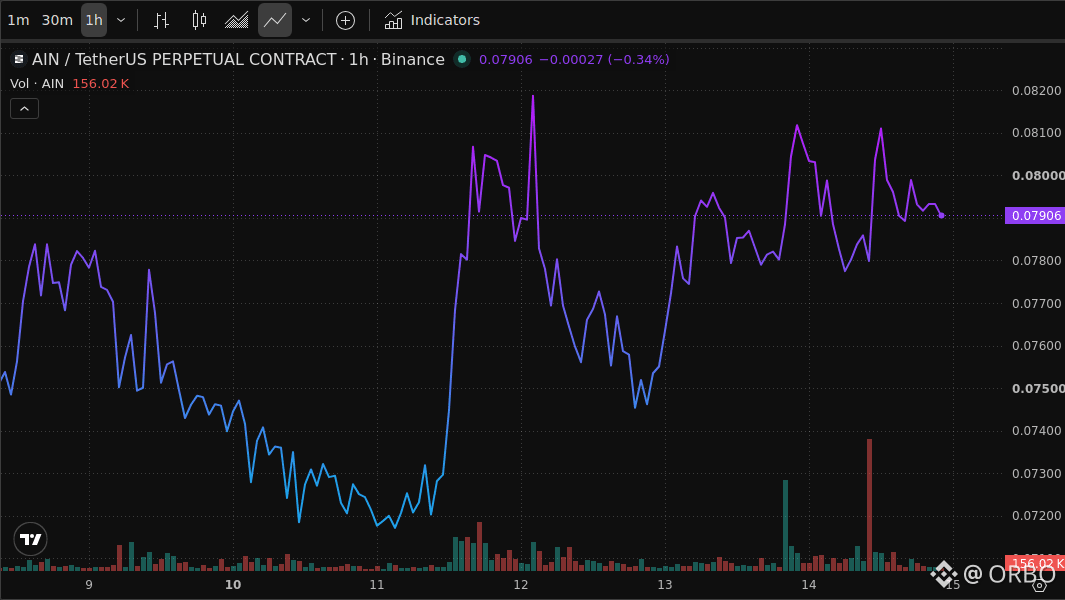
Task: Click date 14 on the time axis
Action: pos(809,584)
